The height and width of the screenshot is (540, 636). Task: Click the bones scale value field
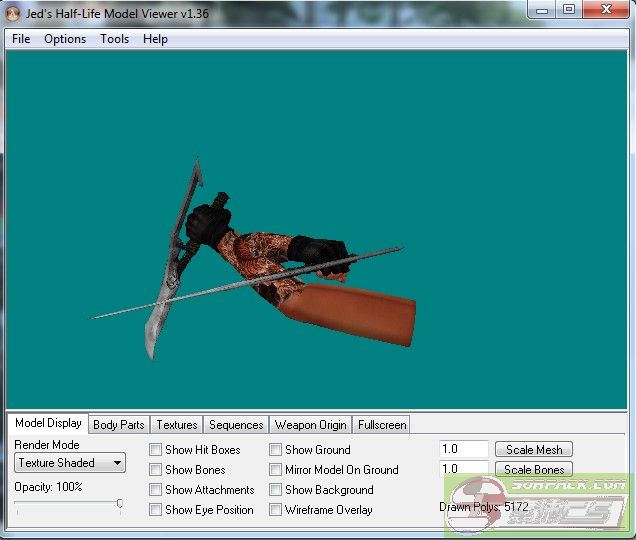(464, 469)
